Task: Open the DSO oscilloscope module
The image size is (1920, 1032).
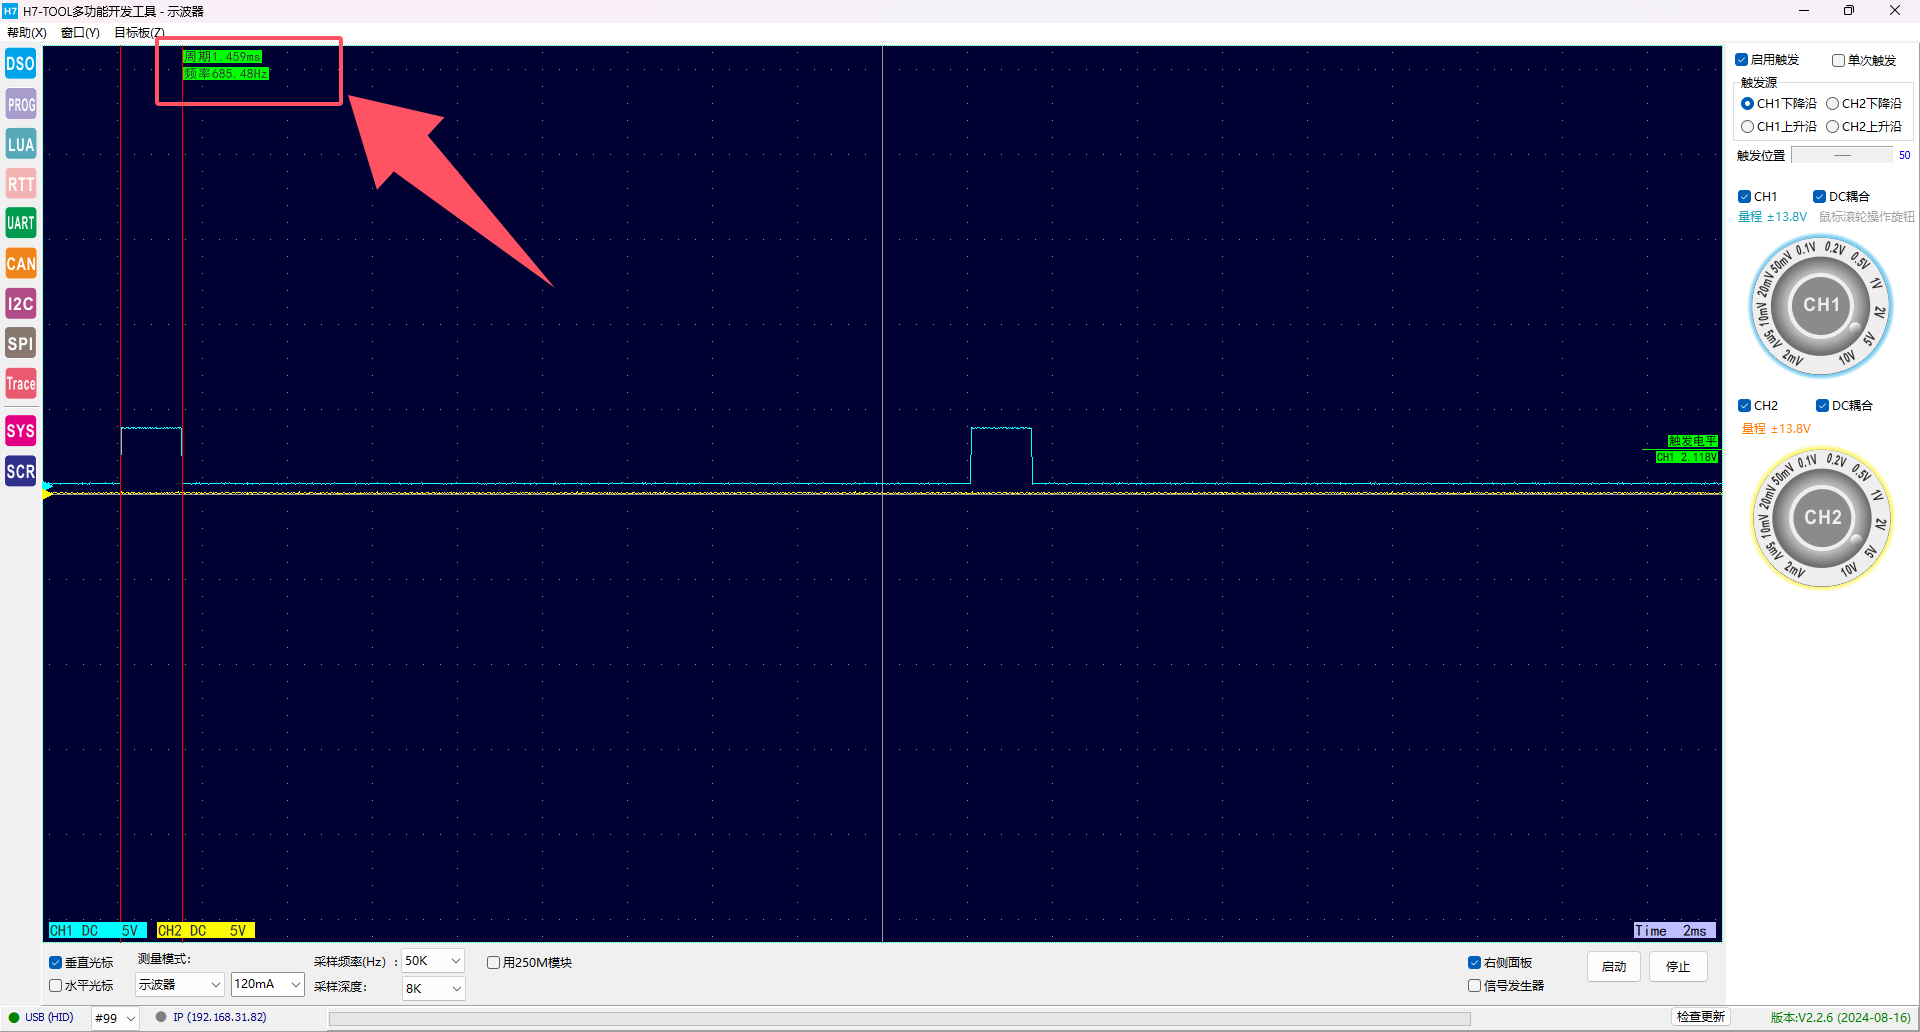Action: click(21, 64)
